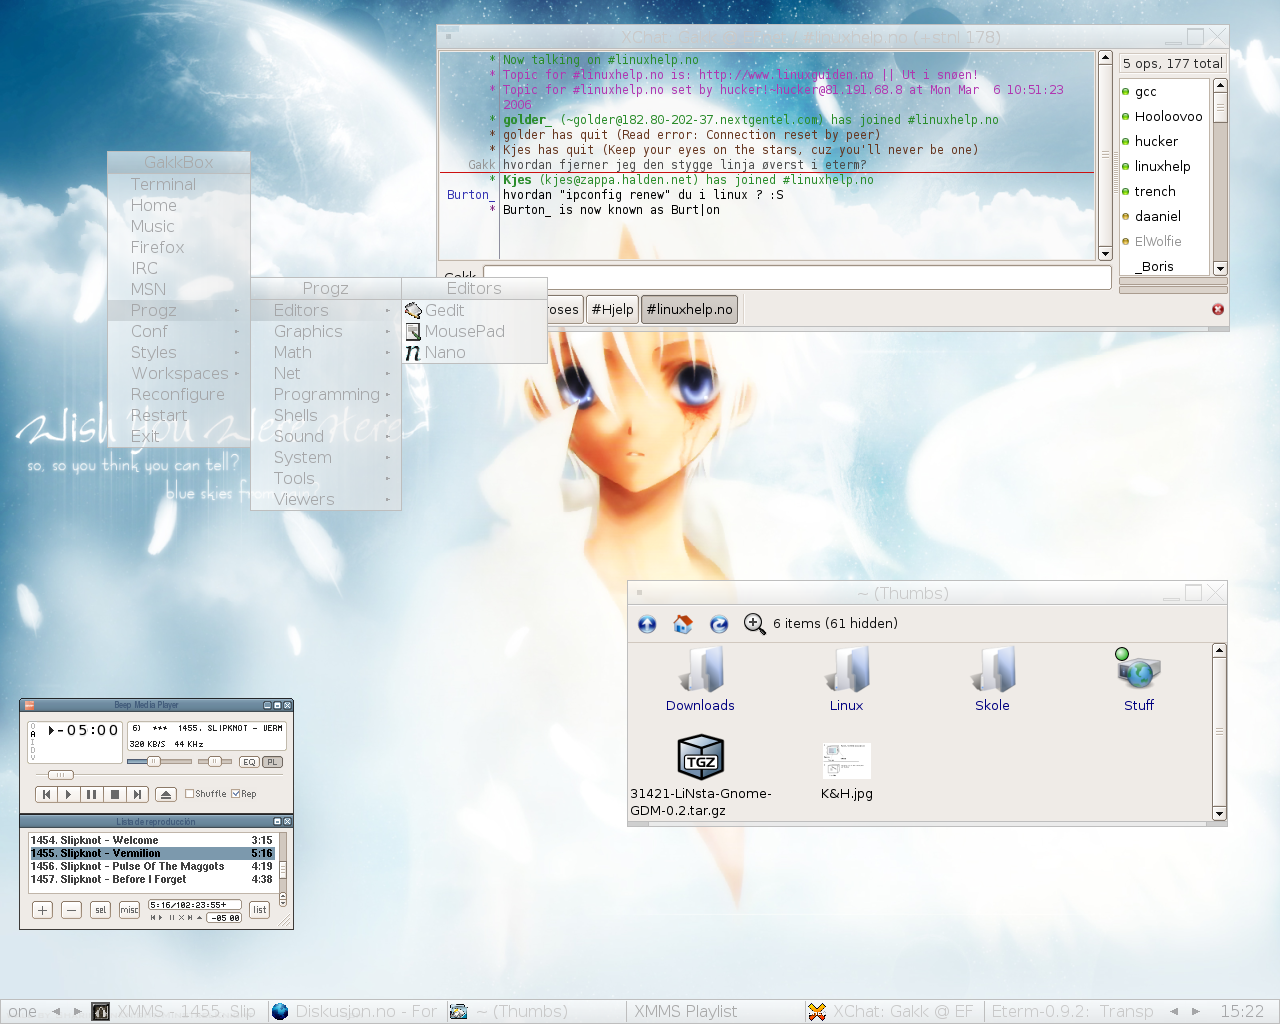Stop playback in Beep Media Player

point(115,794)
